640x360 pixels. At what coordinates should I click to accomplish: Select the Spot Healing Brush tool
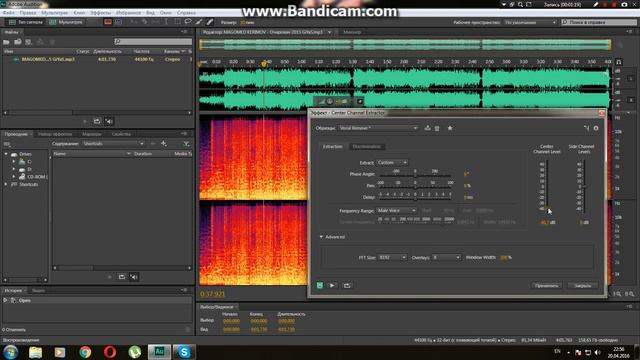(x=210, y=22)
